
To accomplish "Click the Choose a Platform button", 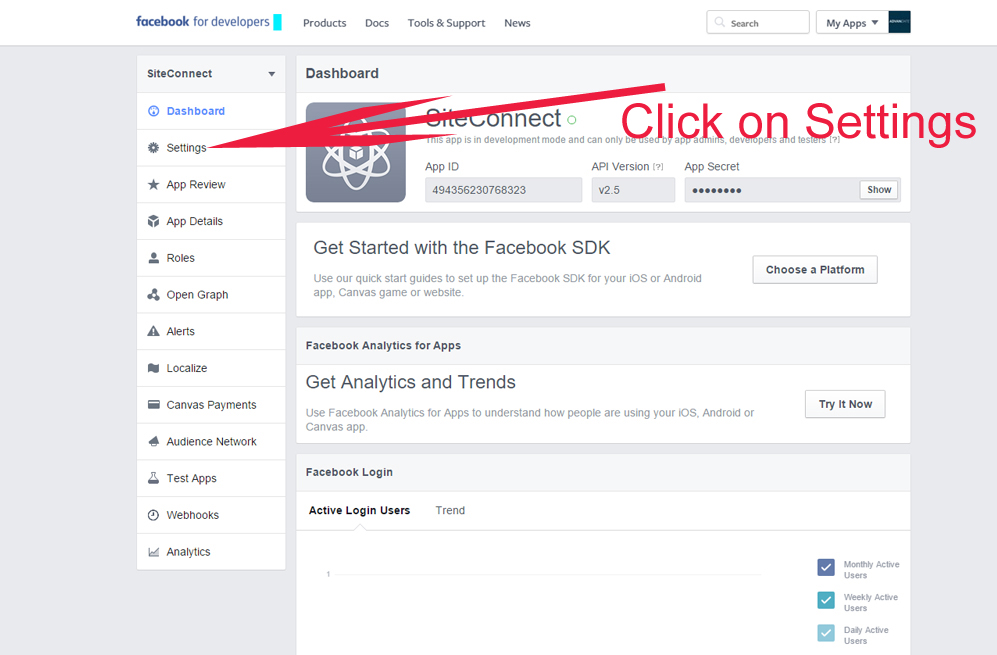I will pos(815,270).
